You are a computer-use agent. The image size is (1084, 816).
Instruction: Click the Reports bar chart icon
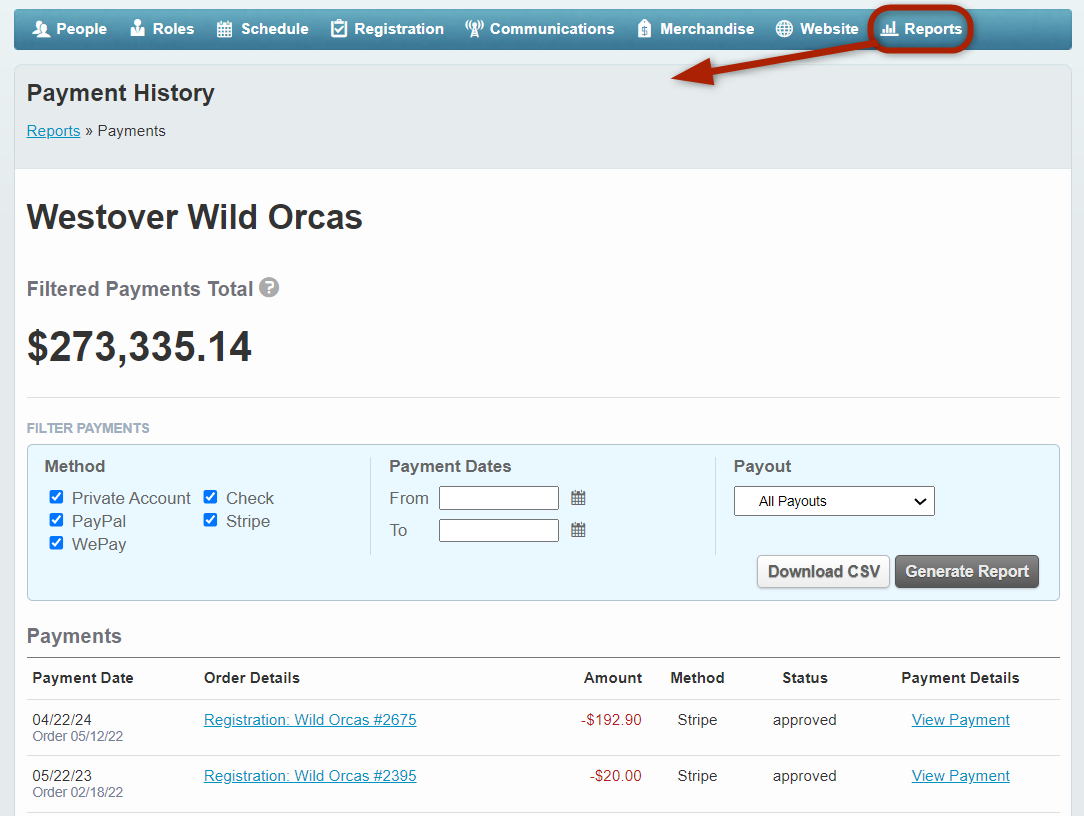click(x=889, y=28)
